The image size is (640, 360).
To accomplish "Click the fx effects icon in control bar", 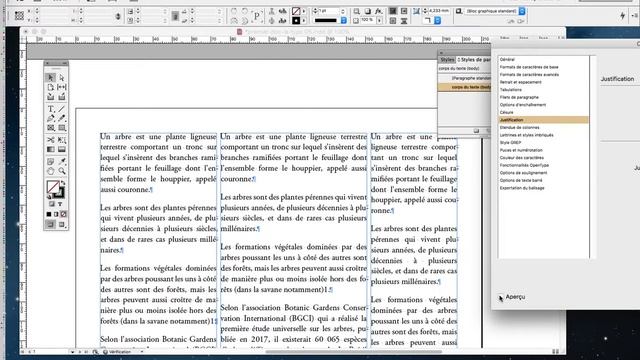I will point(379,11).
